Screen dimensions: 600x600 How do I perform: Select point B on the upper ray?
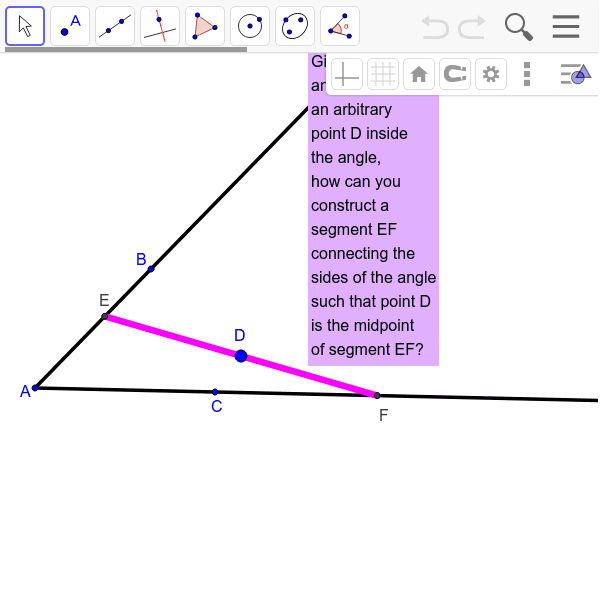(x=151, y=269)
